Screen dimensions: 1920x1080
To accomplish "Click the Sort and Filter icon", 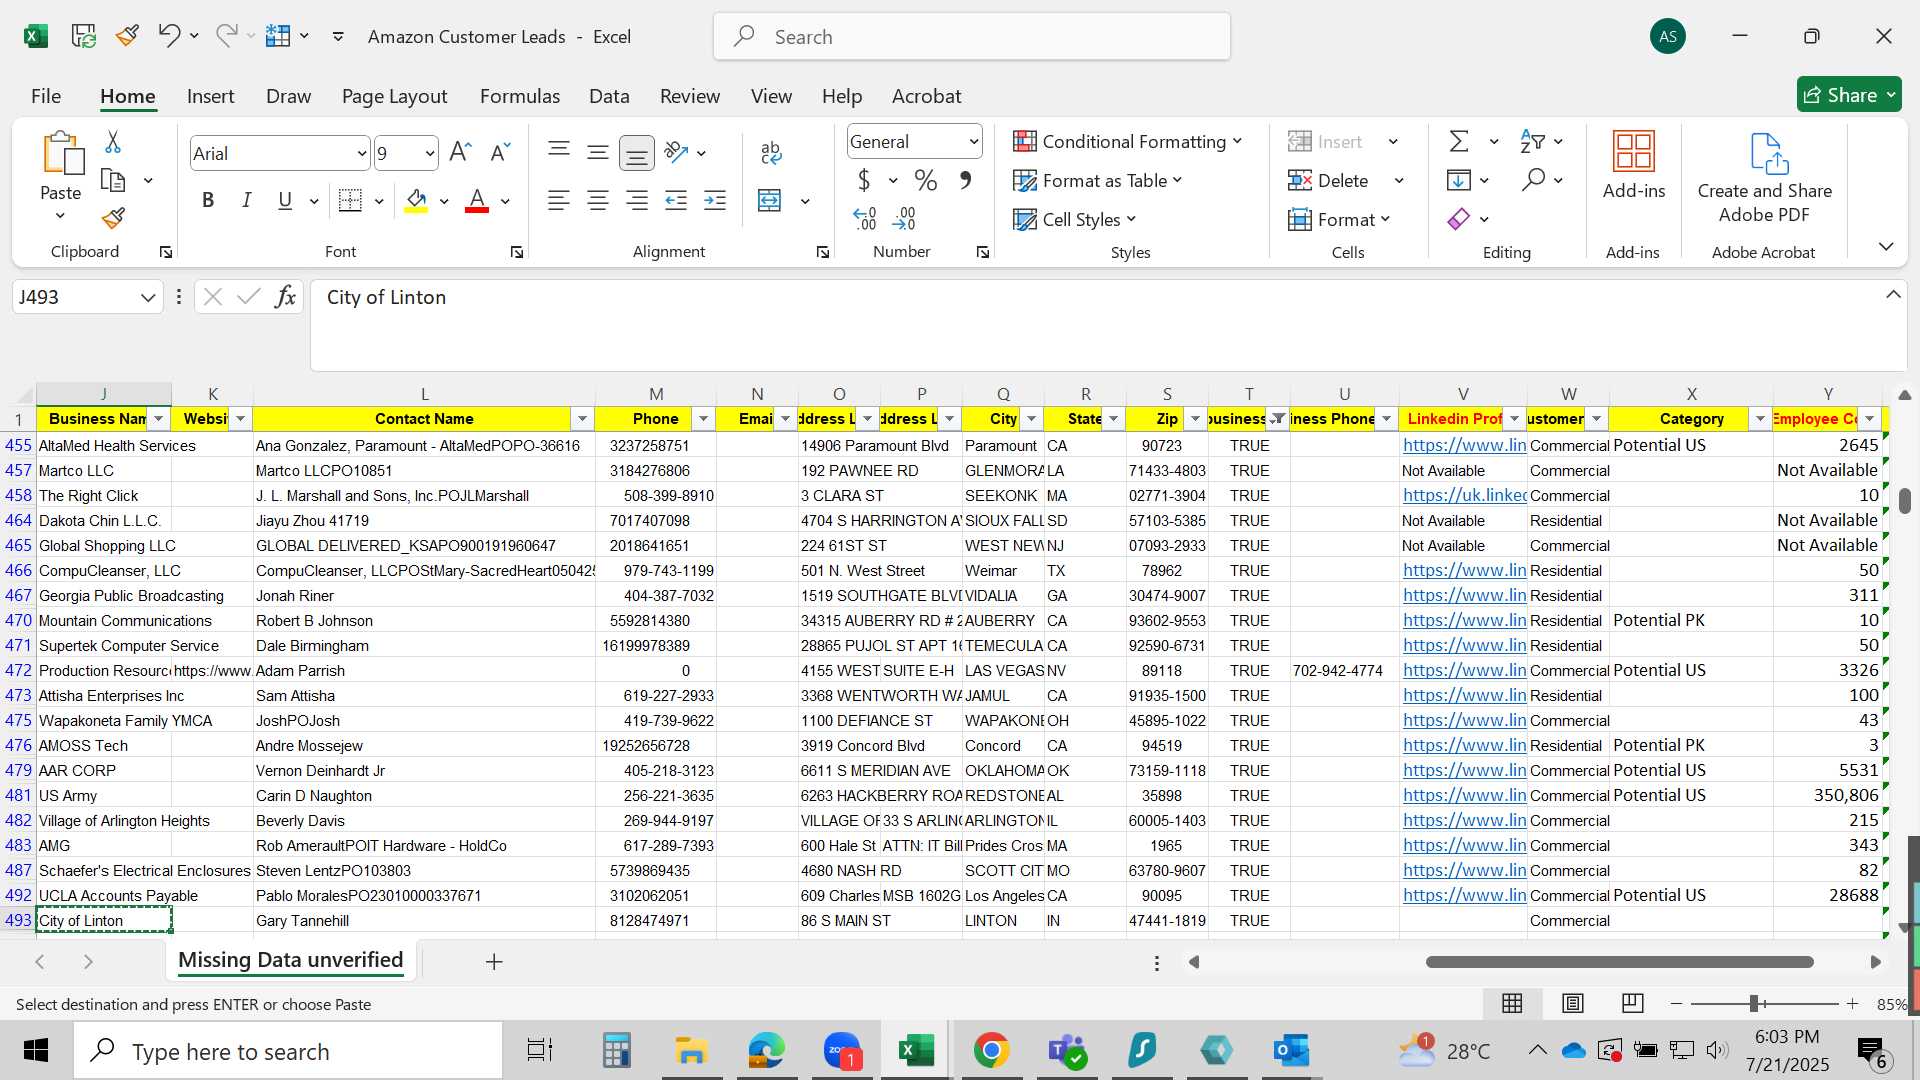I will (x=1532, y=141).
